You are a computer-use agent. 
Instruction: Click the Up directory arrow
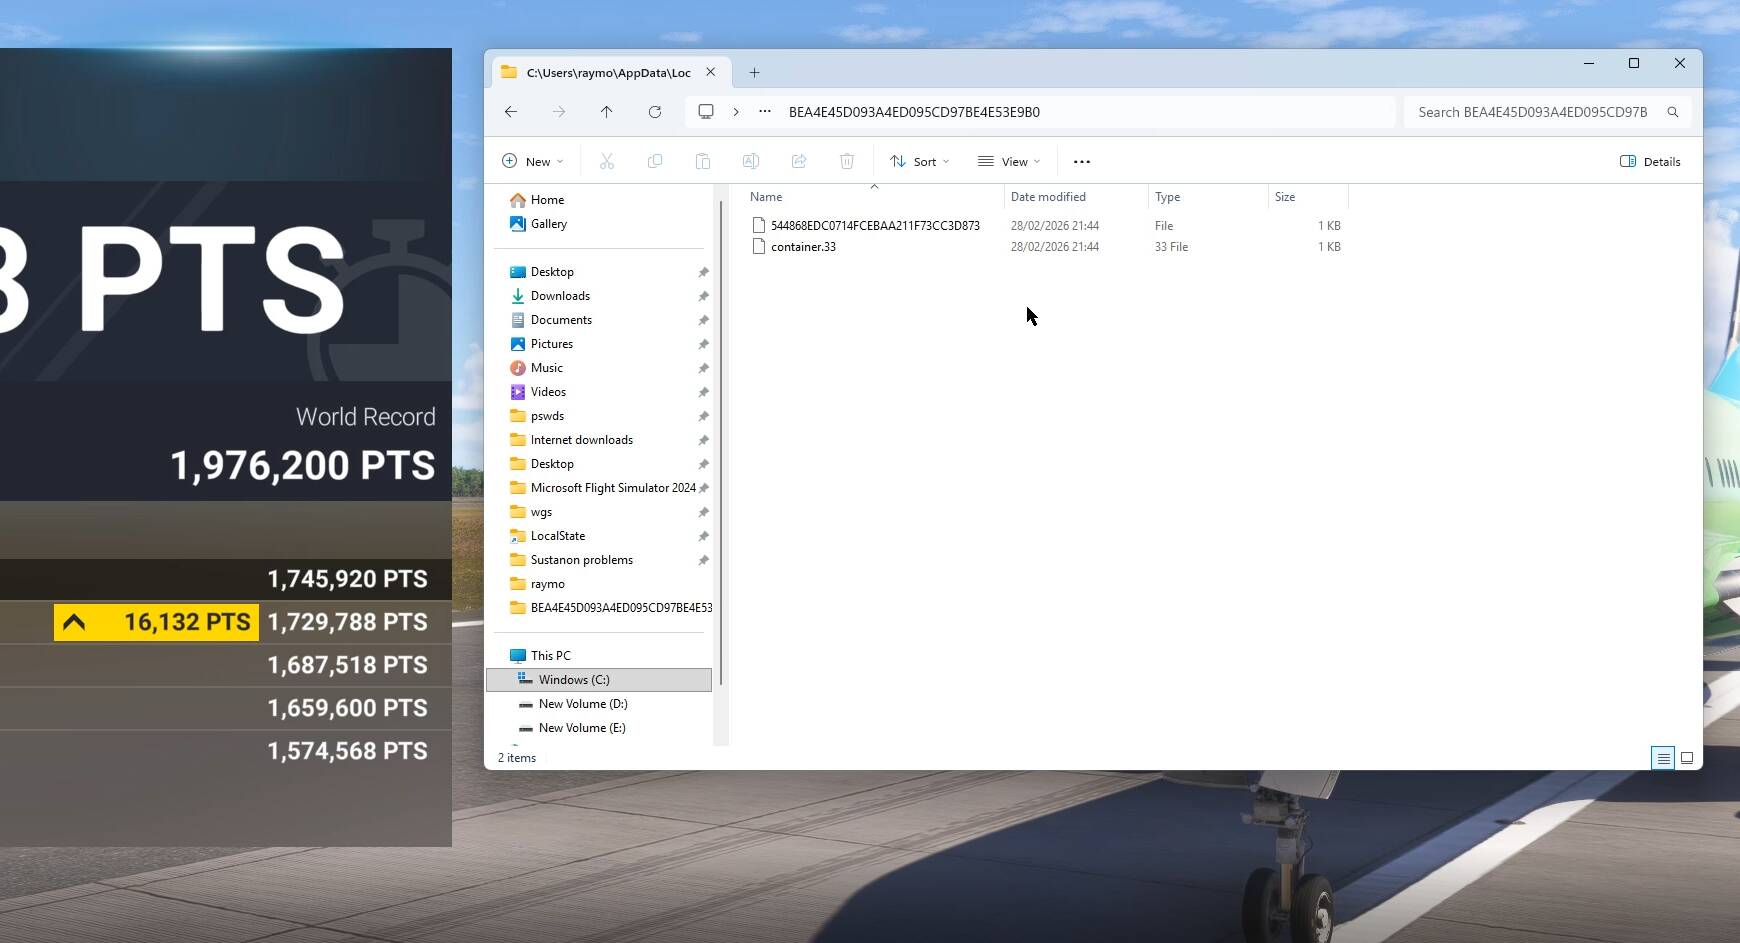coord(606,112)
